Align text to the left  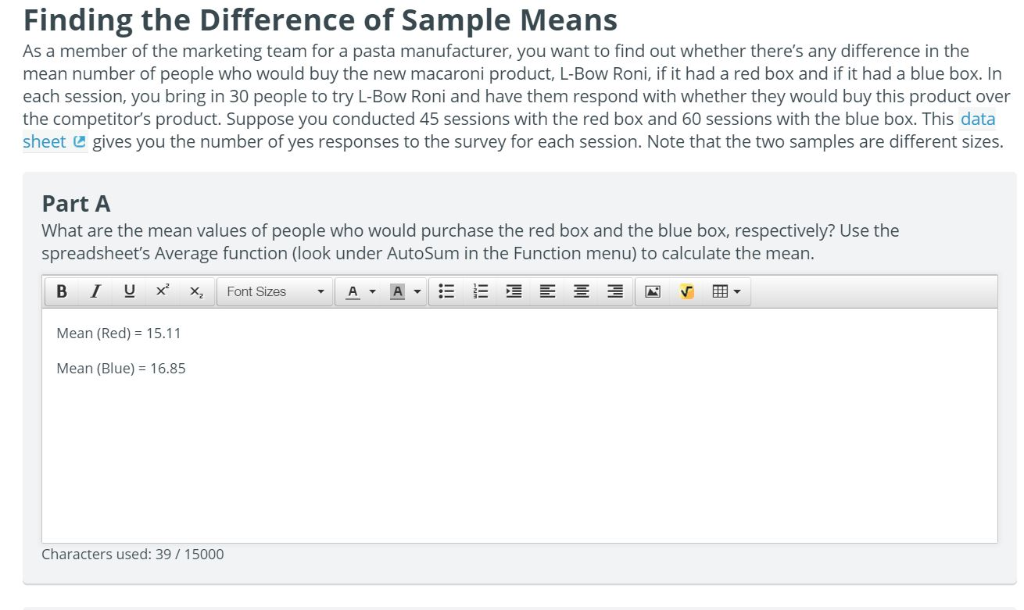pyautogui.click(x=546, y=291)
